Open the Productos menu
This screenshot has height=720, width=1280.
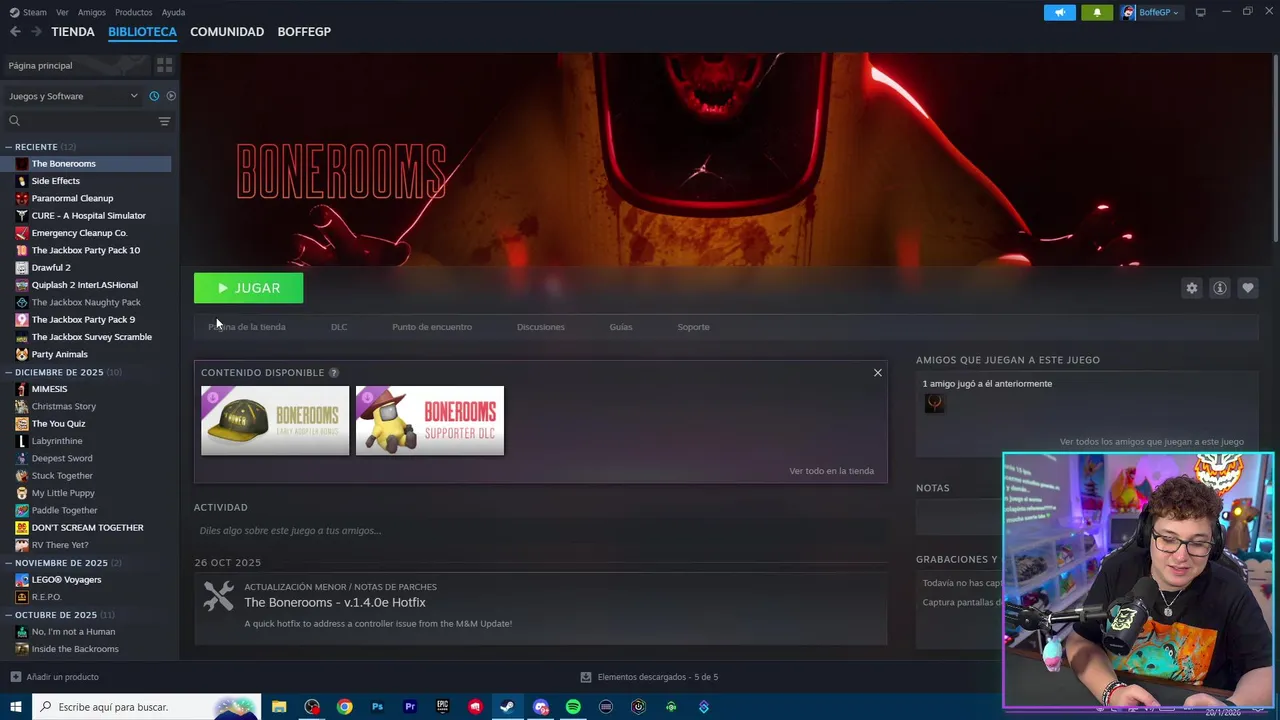pos(134,12)
